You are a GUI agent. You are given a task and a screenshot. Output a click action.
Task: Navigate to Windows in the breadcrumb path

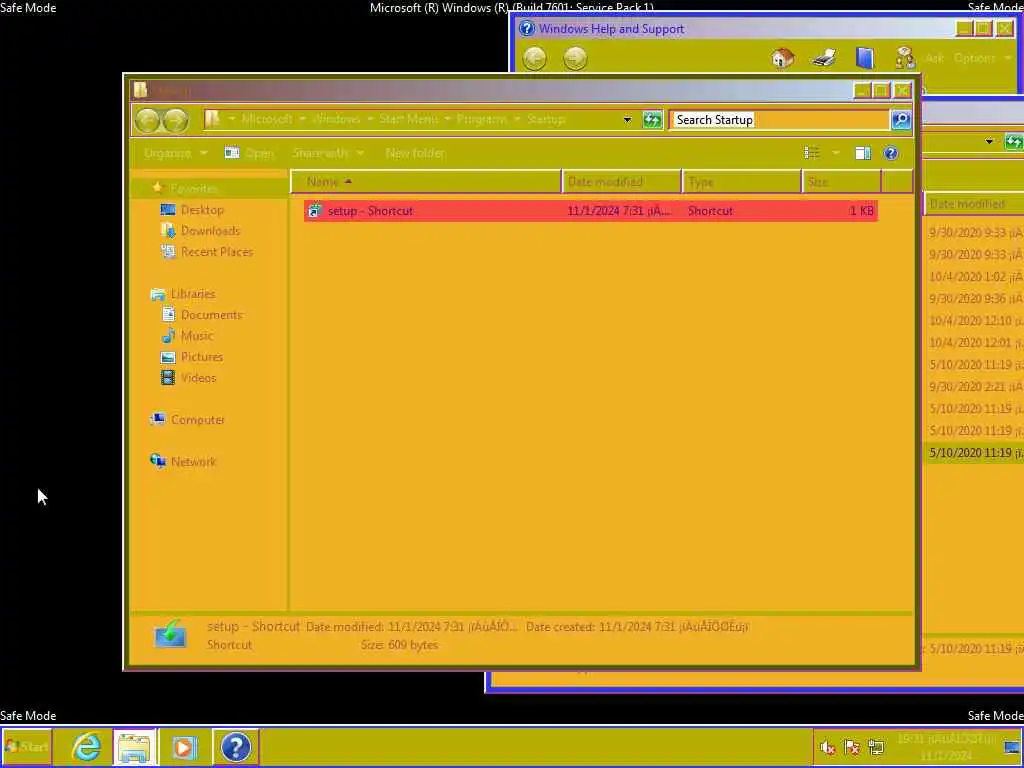click(x=336, y=119)
